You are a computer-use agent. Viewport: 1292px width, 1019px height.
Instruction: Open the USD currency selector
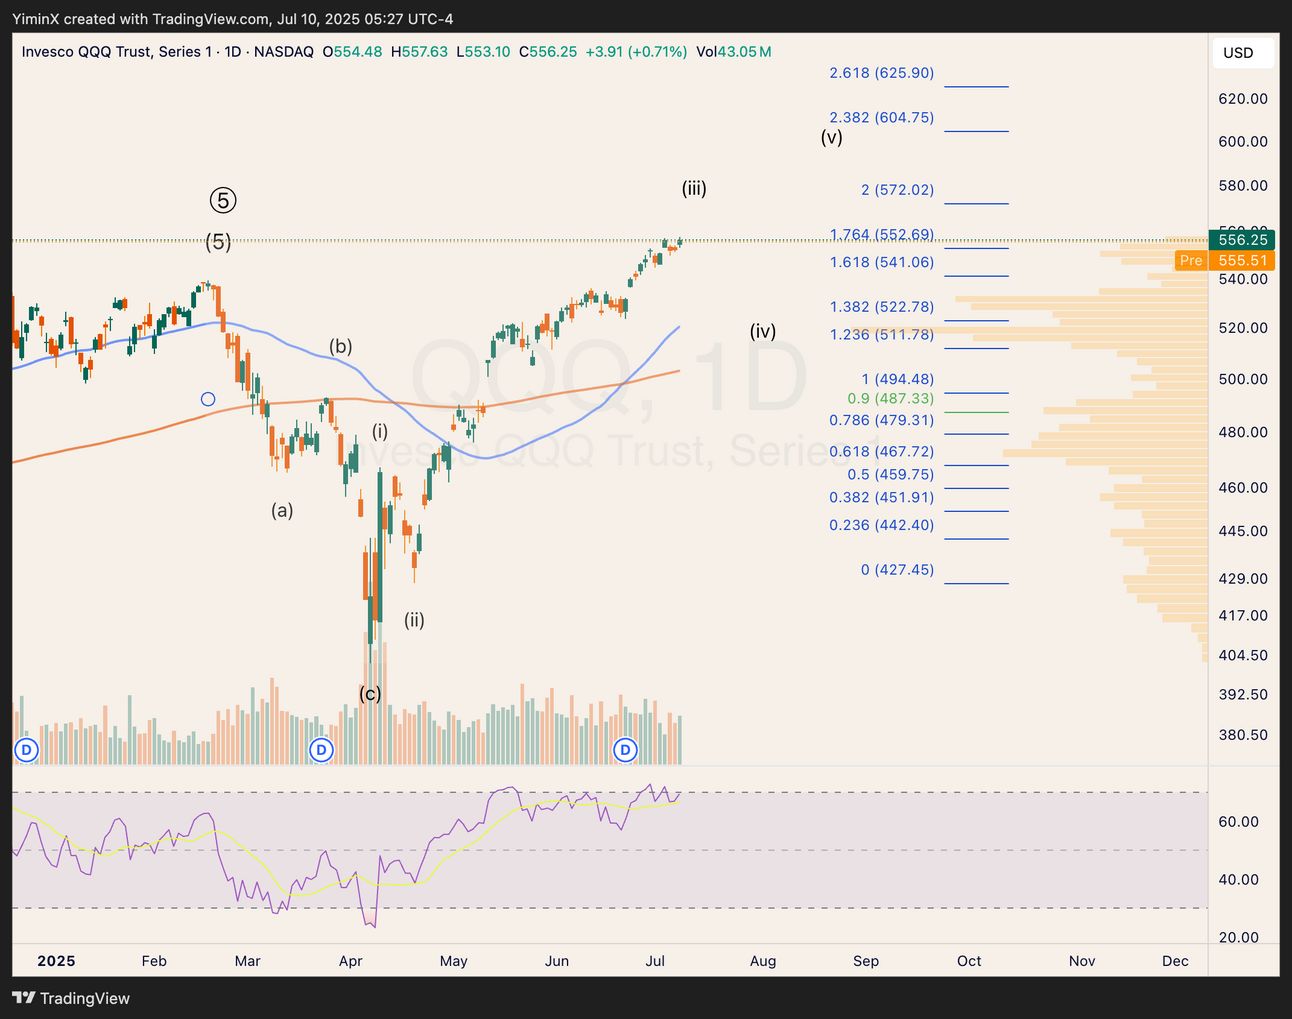[x=1241, y=53]
